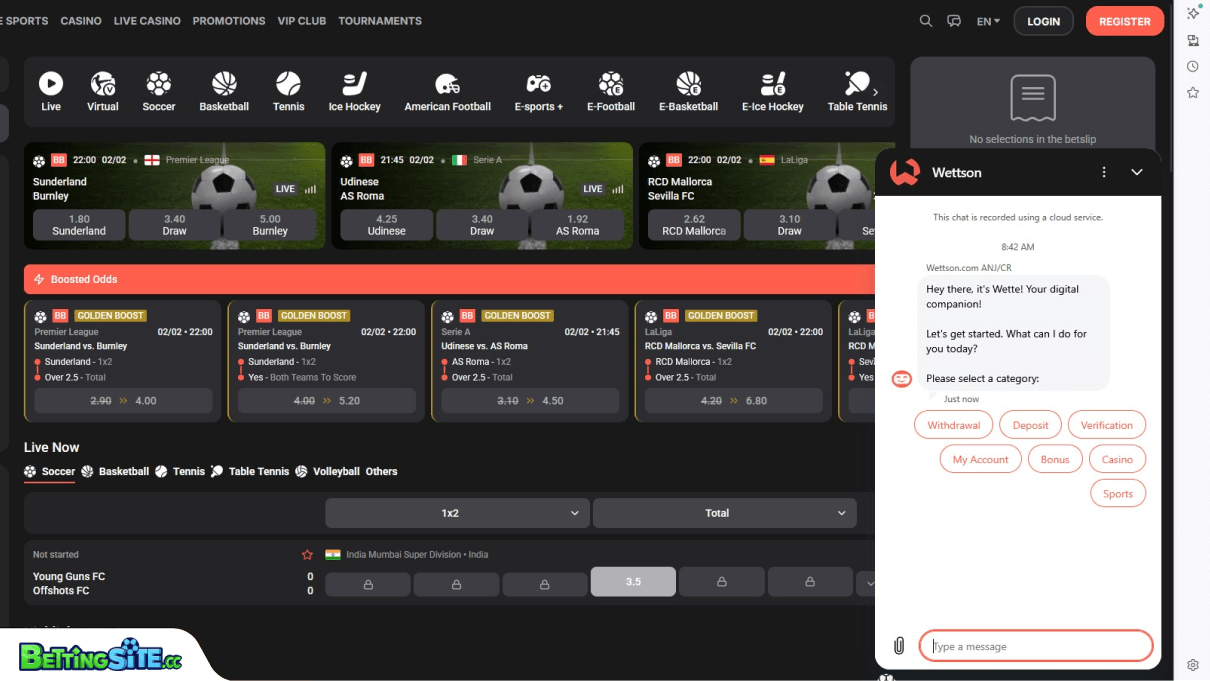Switch to the Basketball live tab
This screenshot has height=681, width=1210.
tap(115, 471)
